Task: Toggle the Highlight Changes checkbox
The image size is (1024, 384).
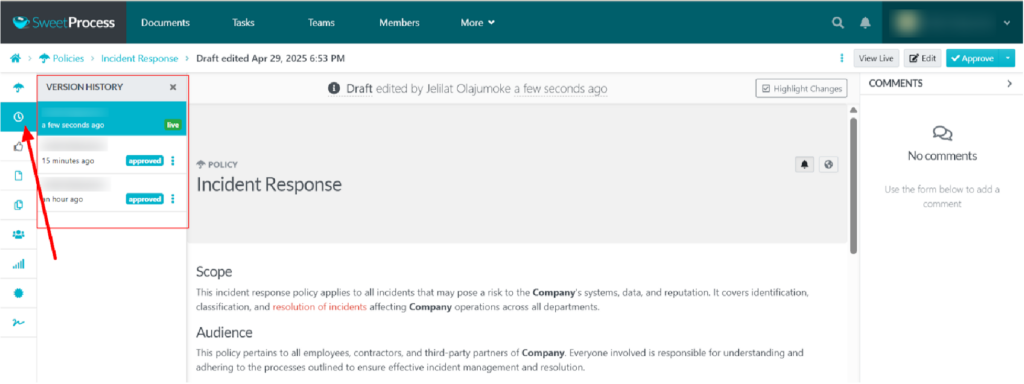Action: [801, 88]
